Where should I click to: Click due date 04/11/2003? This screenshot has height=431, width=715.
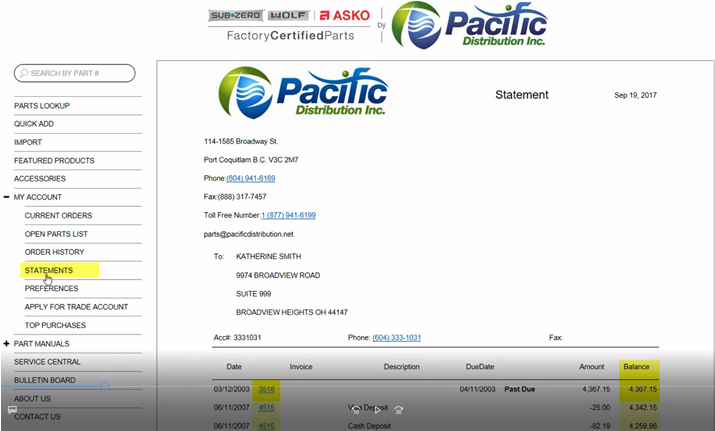click(477, 389)
